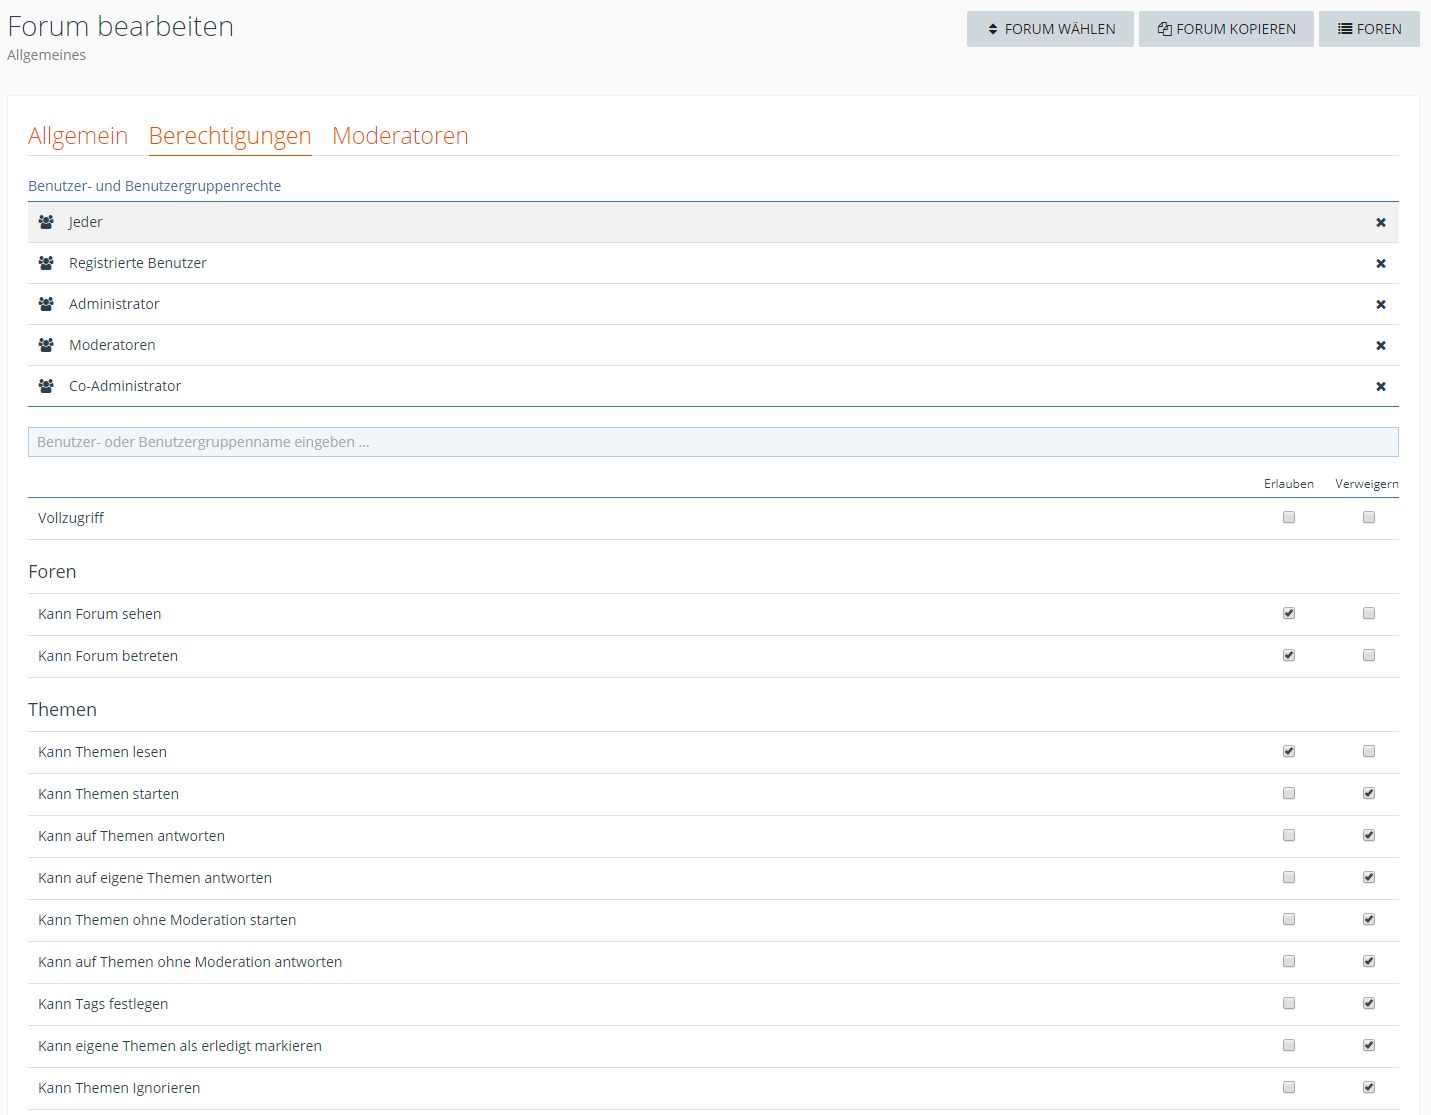Click the group icon beside Jeder
The width and height of the screenshot is (1431, 1115).
coord(46,222)
